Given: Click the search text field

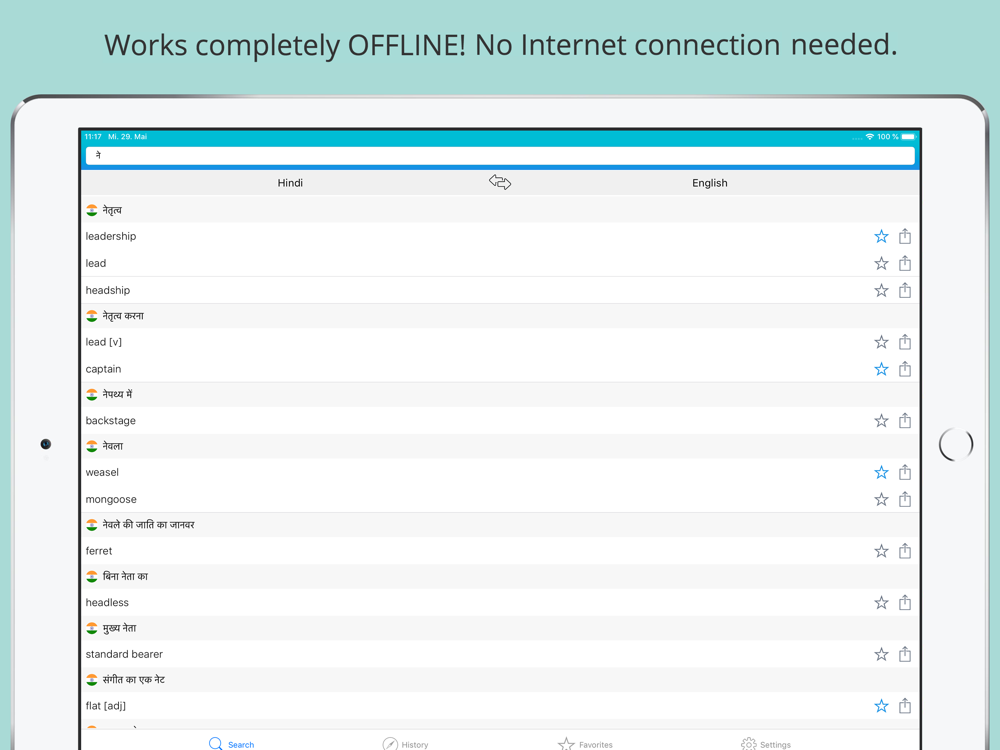Looking at the screenshot, I should coord(500,156).
